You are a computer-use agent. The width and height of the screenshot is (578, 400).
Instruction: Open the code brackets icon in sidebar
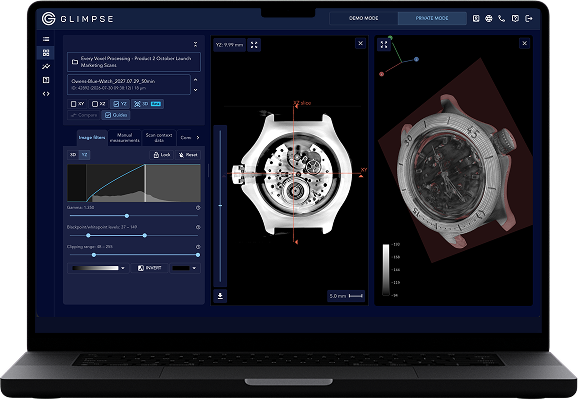pos(46,94)
